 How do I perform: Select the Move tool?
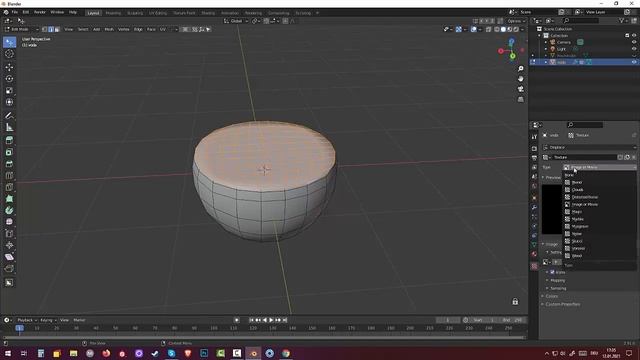(9, 67)
